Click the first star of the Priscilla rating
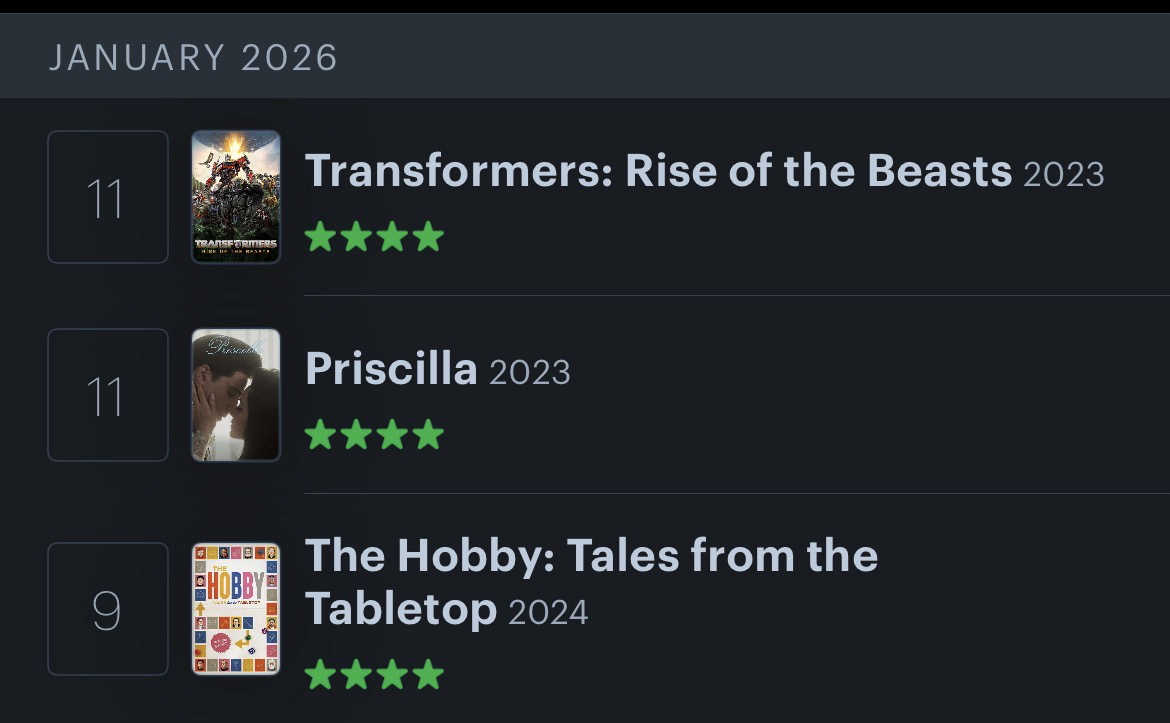Viewport: 1170px width, 723px height. 320,435
